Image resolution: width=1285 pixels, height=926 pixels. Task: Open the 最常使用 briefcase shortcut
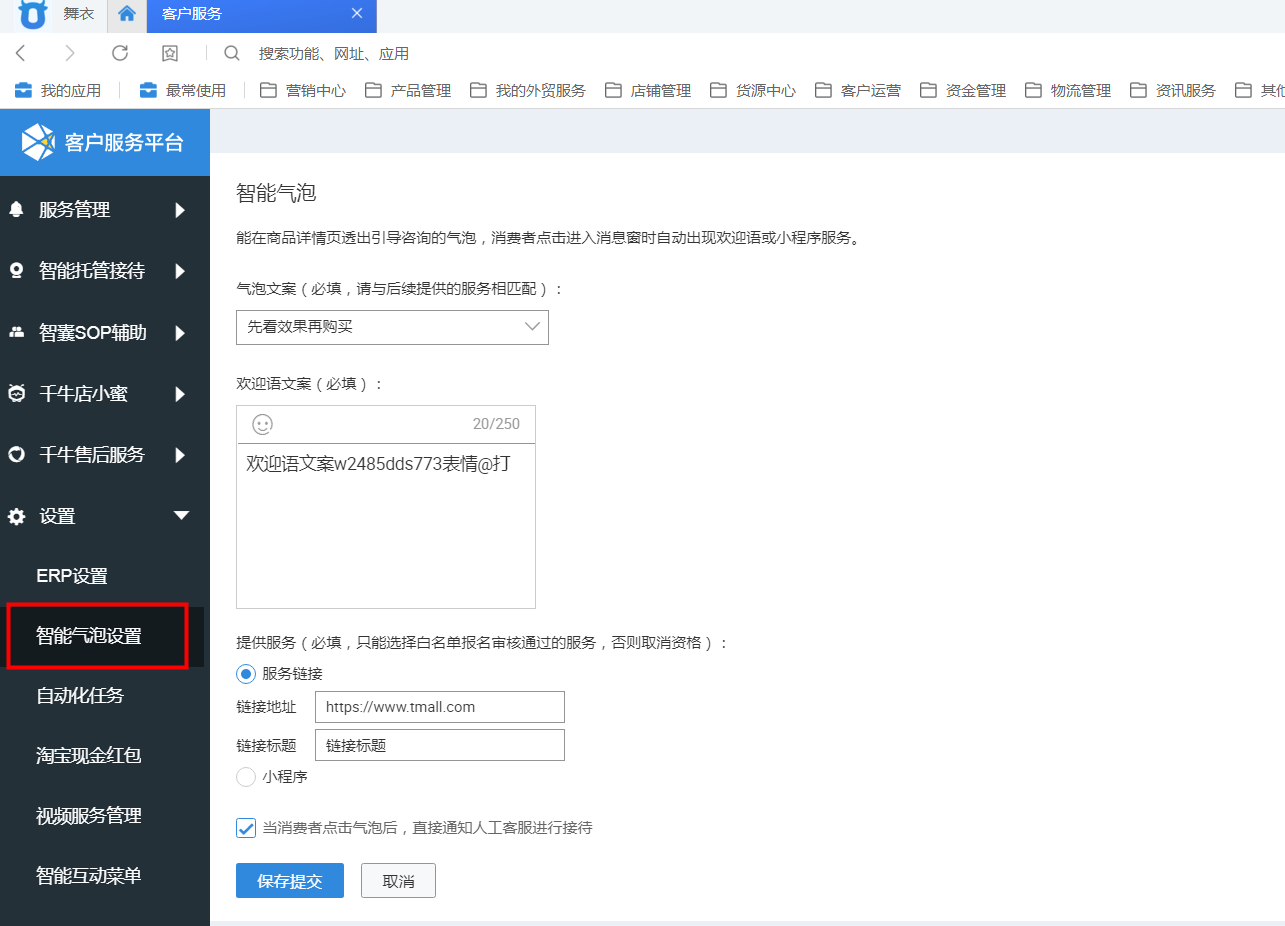[x=183, y=90]
